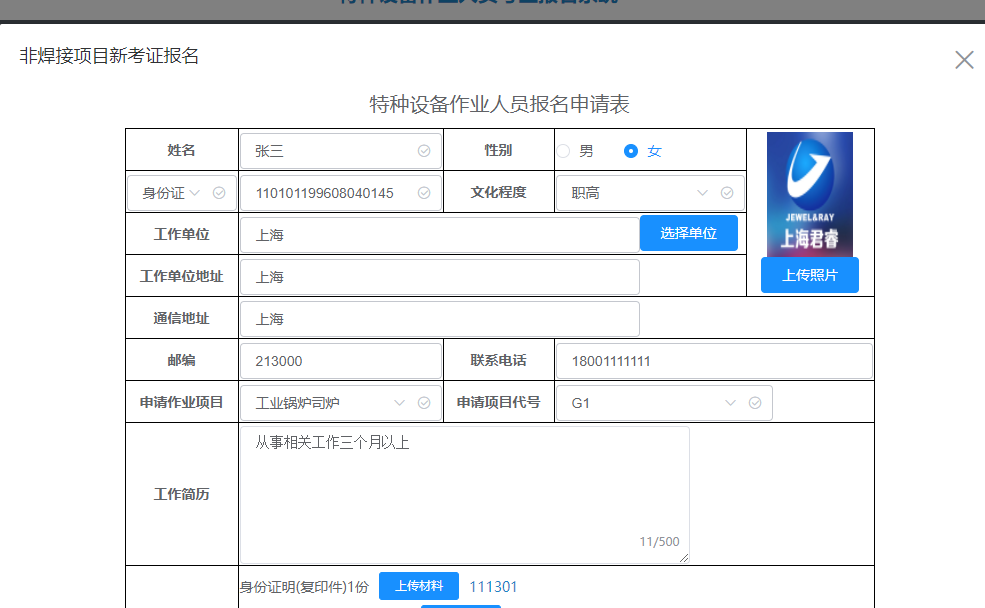Focus the 工作单位 input field
Viewport: 985px width, 608px height.
[x=440, y=235]
